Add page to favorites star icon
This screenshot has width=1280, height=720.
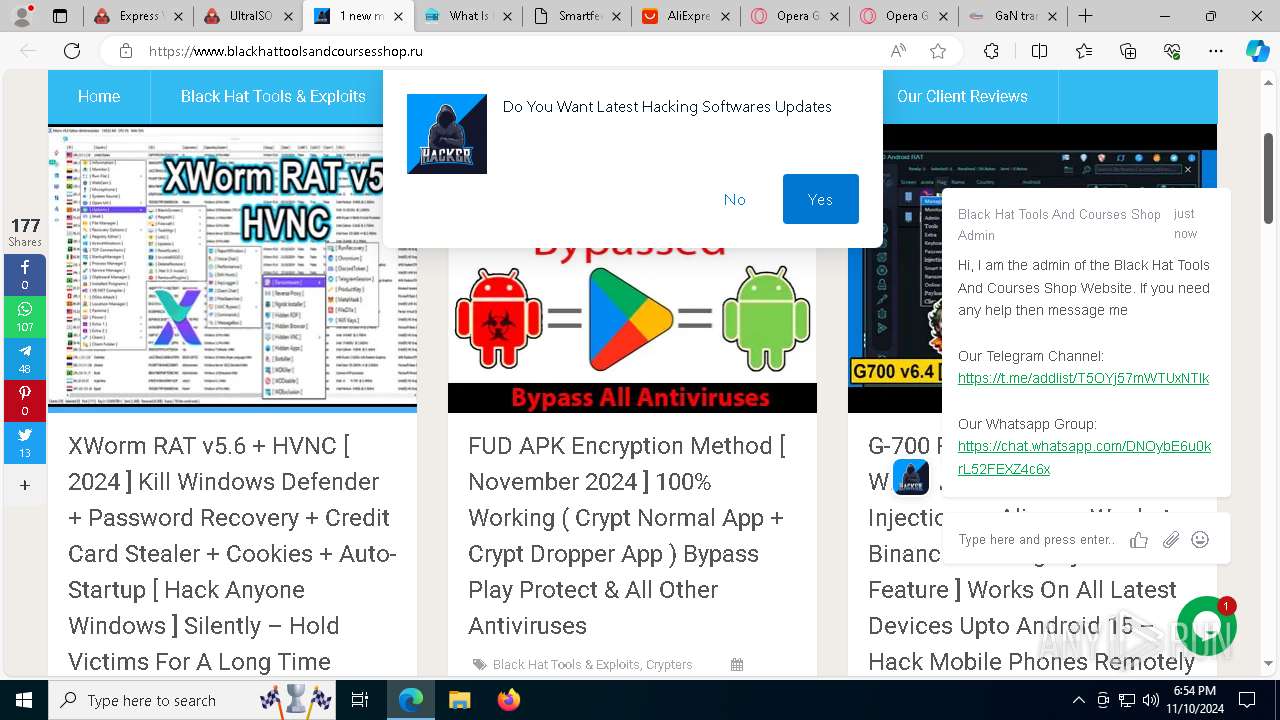(938, 51)
